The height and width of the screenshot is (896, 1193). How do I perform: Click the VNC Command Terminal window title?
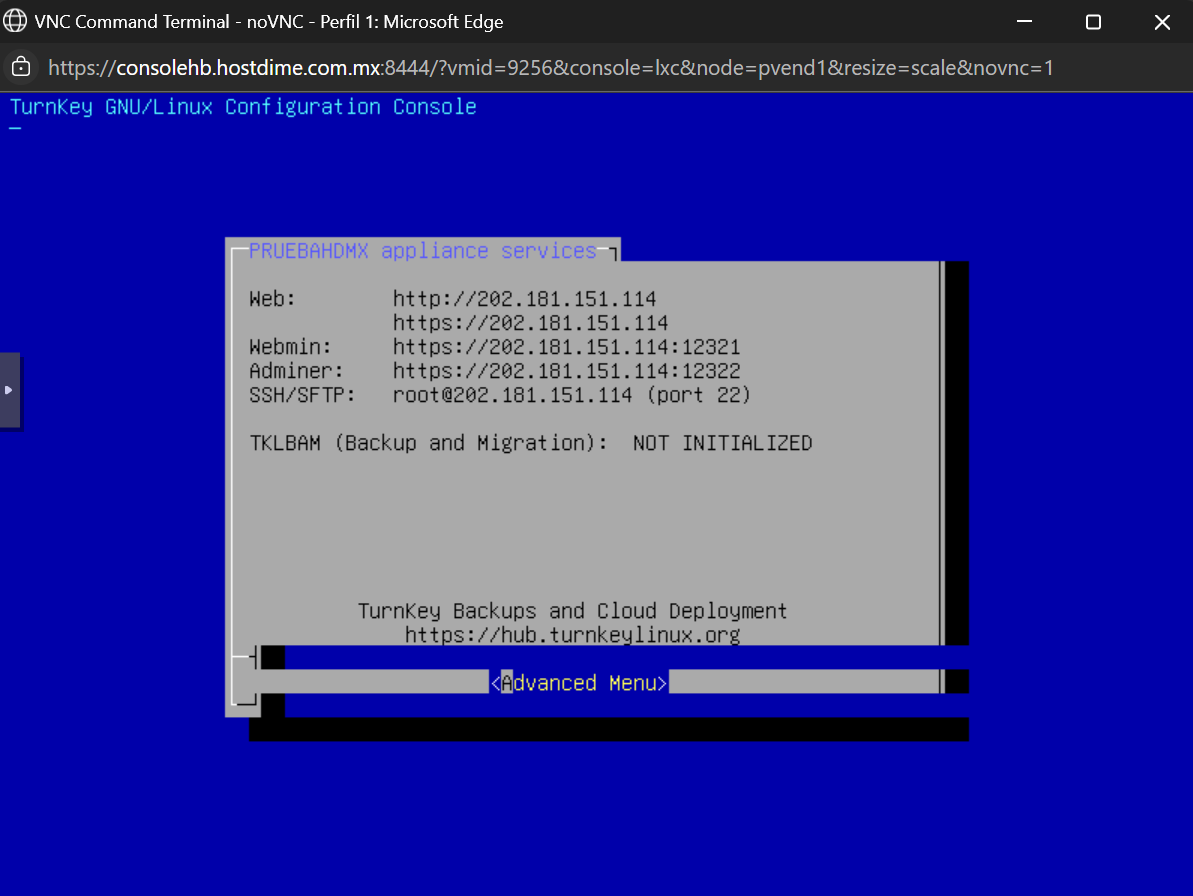point(269,22)
